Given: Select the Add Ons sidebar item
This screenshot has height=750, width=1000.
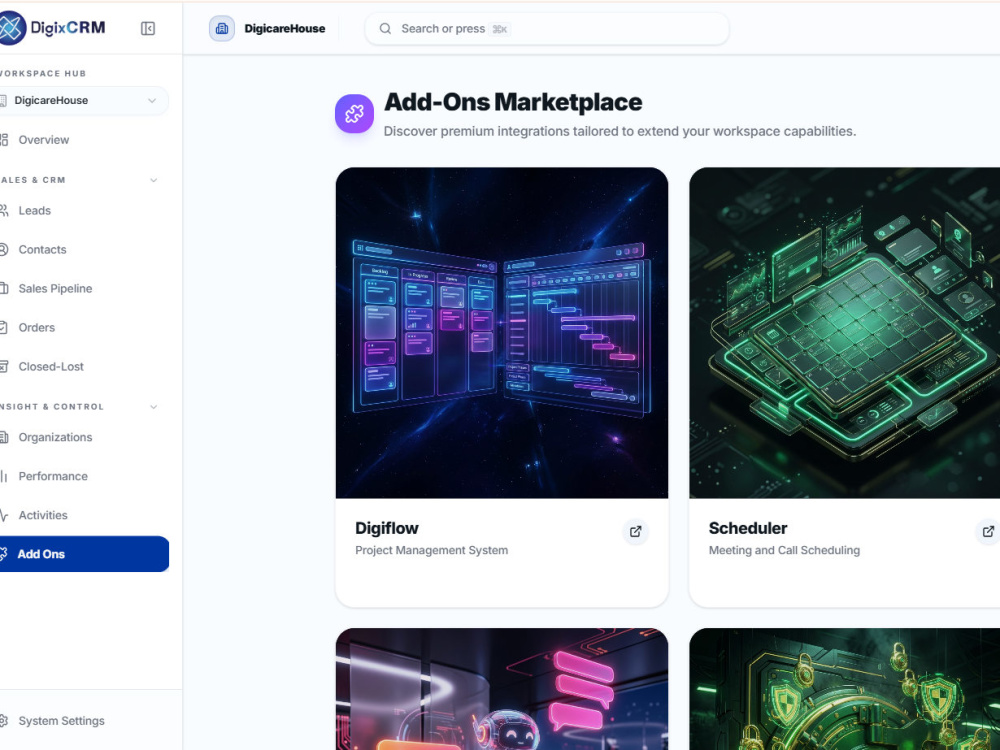Looking at the screenshot, I should coord(84,554).
